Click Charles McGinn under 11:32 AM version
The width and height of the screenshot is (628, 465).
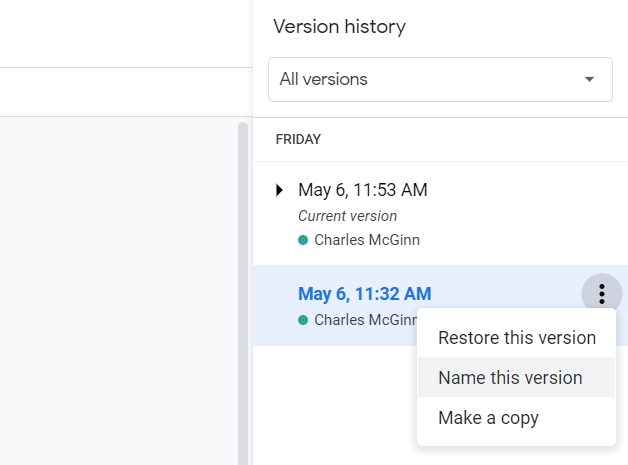point(366,320)
